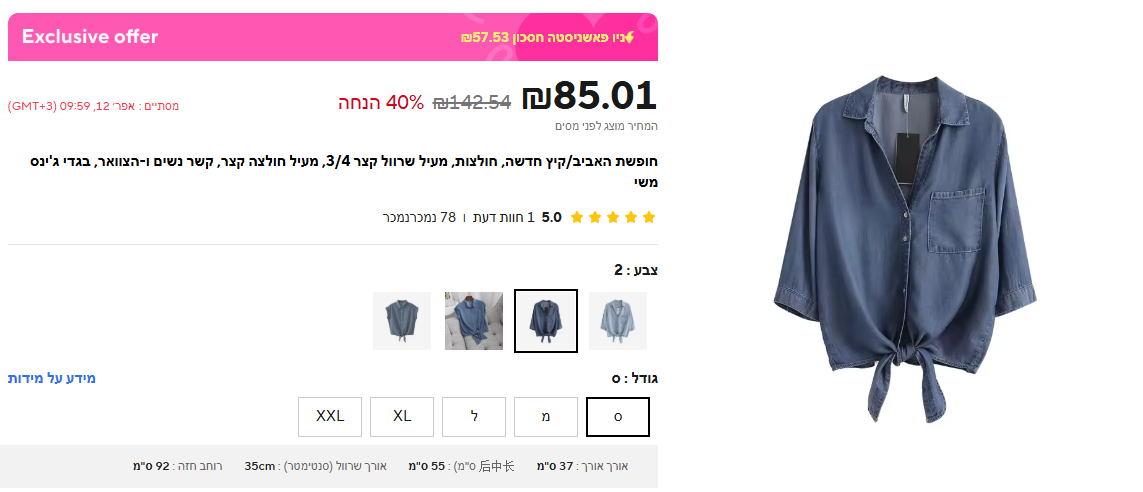Choose the מ size option
This screenshot has width=1143, height=492.
point(546,417)
